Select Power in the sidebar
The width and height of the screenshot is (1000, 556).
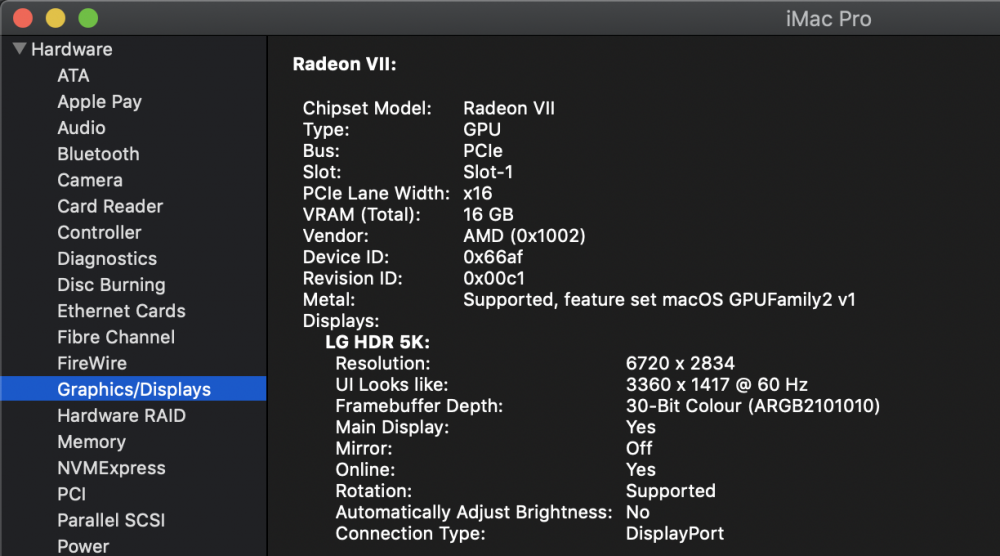tap(83, 546)
